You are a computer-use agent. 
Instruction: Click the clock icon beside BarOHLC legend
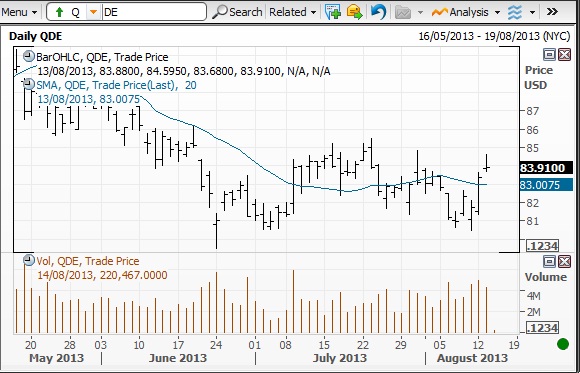(x=28, y=56)
